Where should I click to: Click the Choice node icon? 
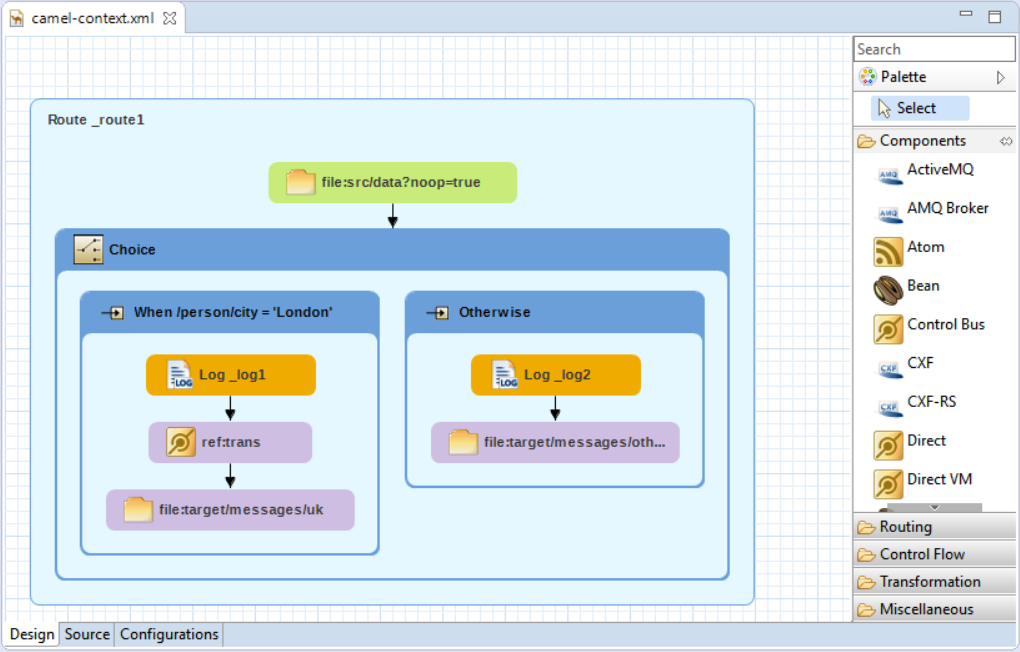tap(89, 250)
